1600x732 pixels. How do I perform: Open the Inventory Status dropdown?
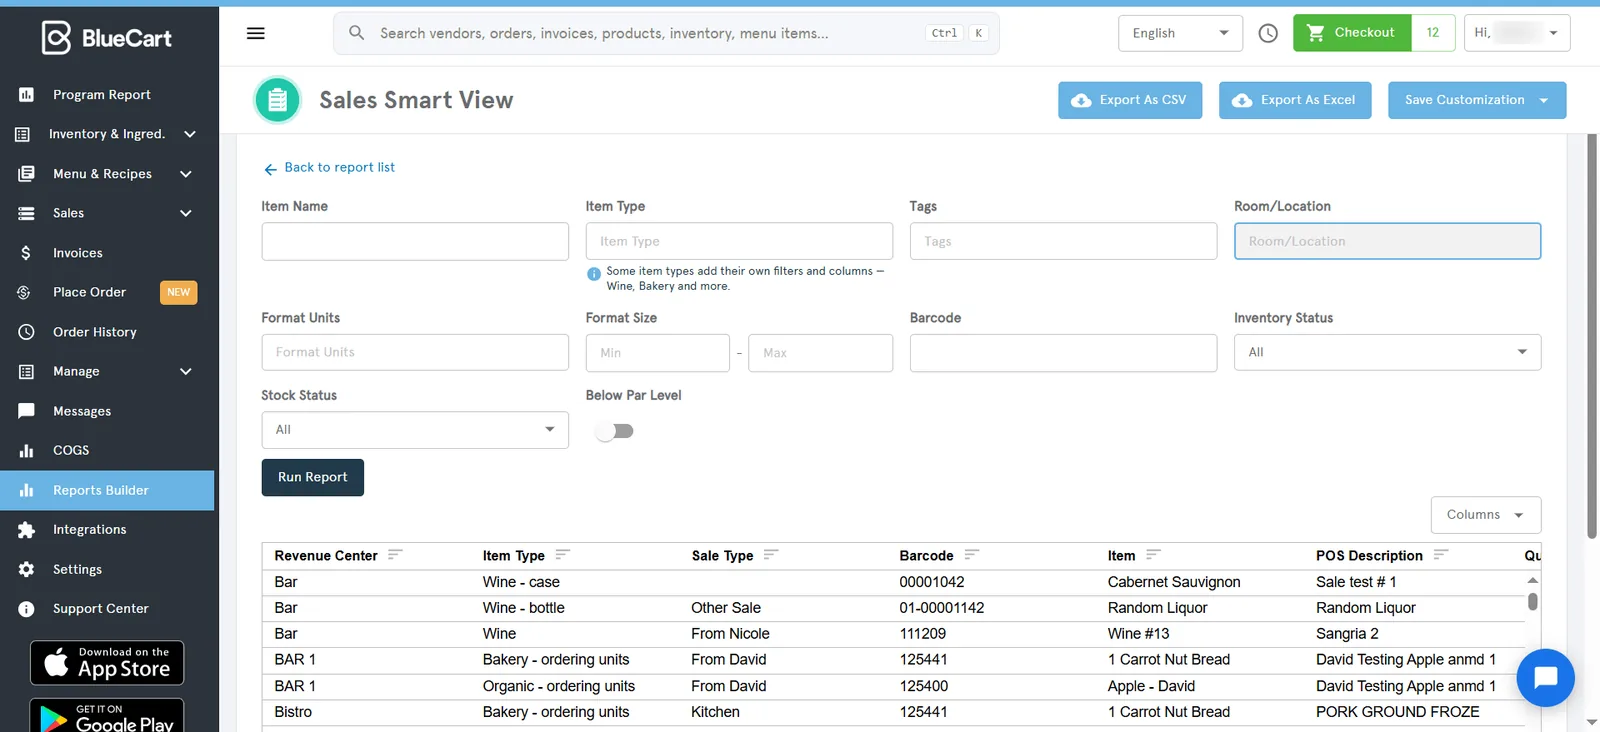1387,352
